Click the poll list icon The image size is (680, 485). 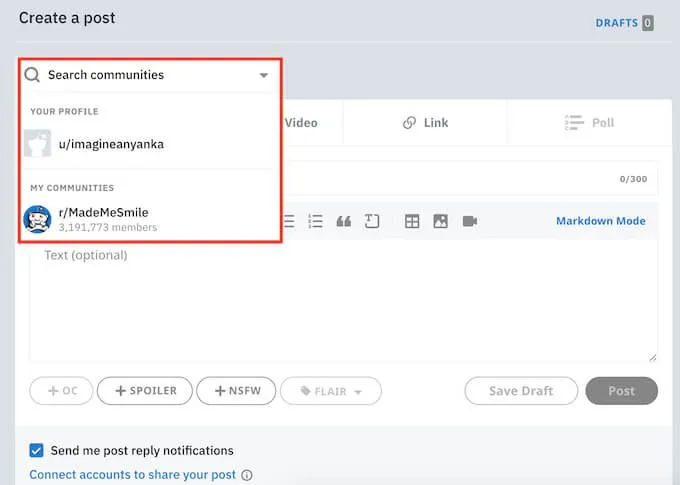click(574, 123)
